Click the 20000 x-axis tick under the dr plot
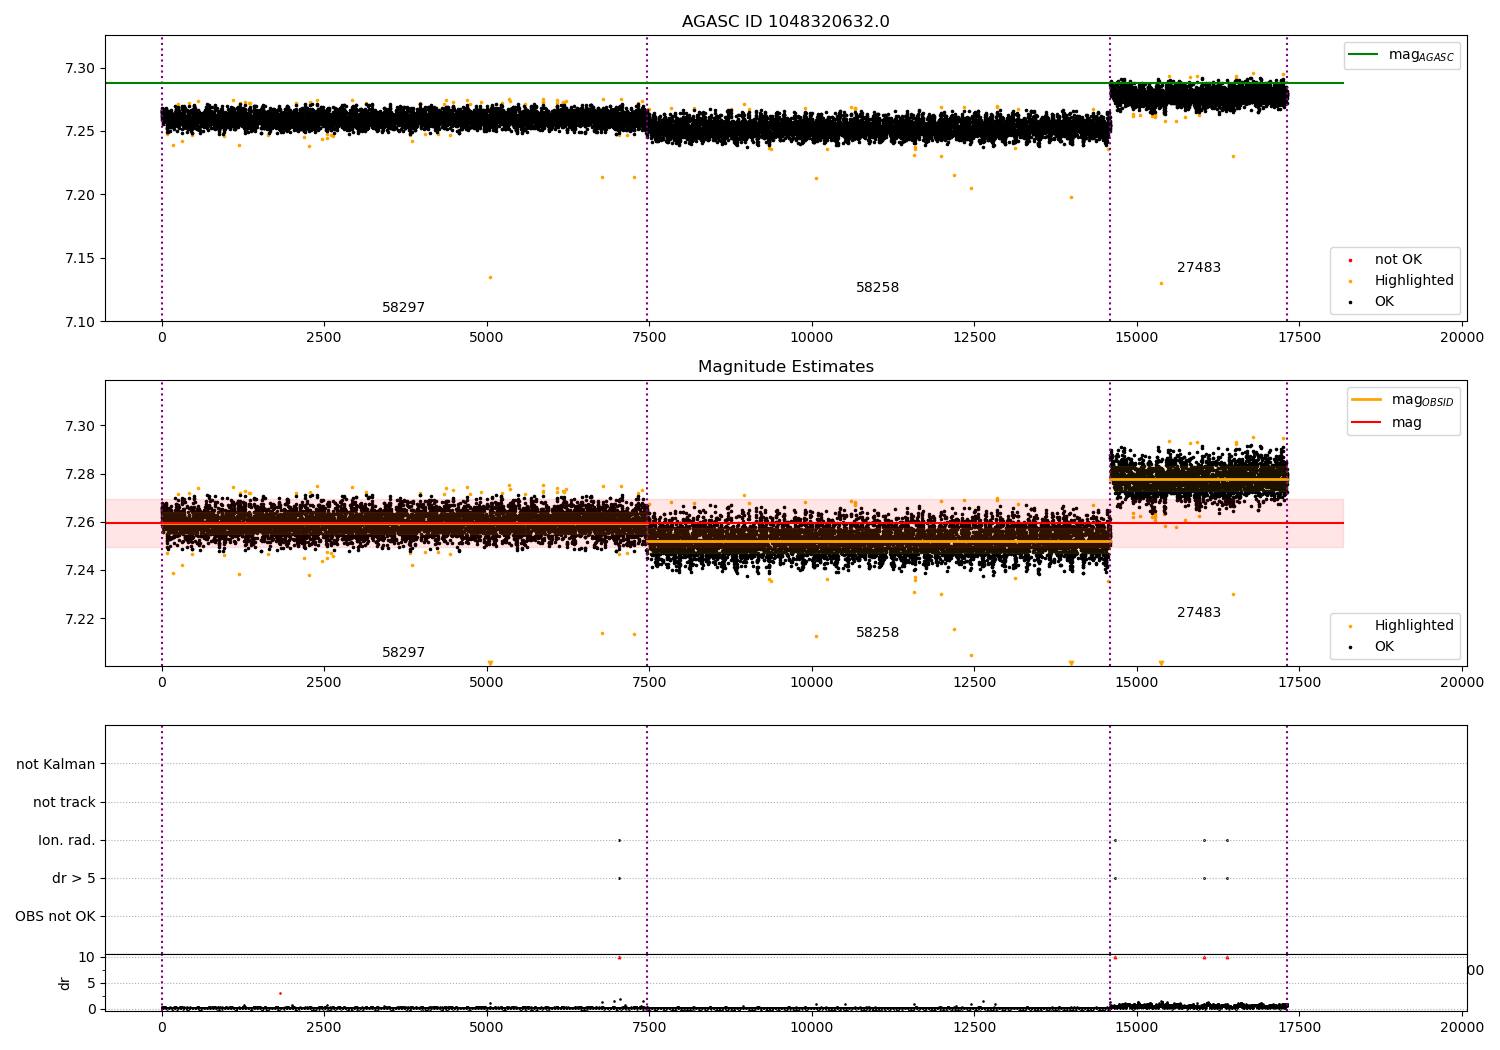 point(1461,1028)
